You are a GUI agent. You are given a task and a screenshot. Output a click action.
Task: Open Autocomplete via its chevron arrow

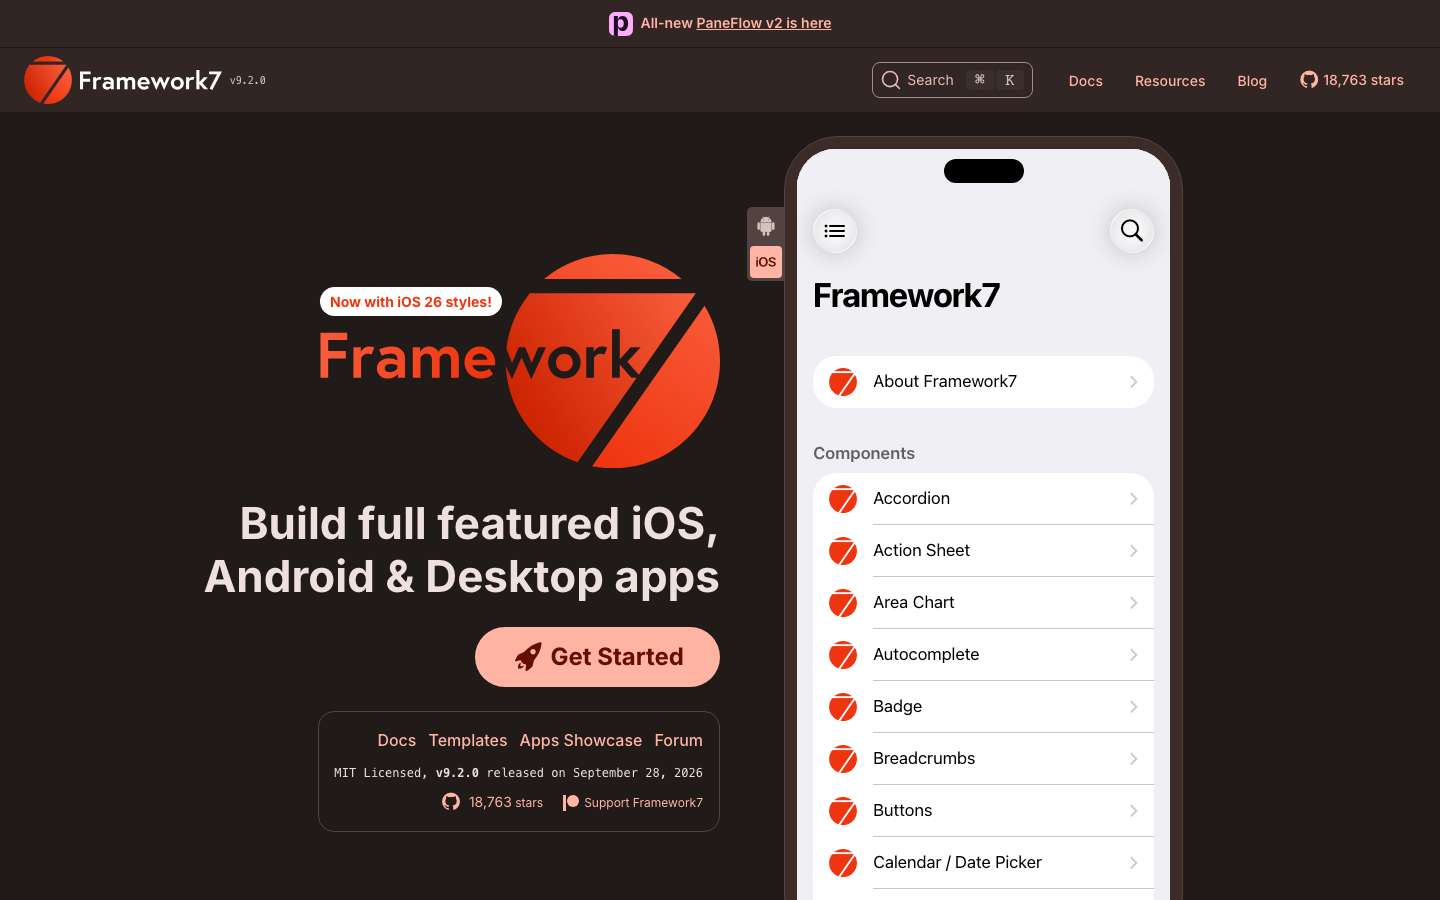[x=1133, y=655]
